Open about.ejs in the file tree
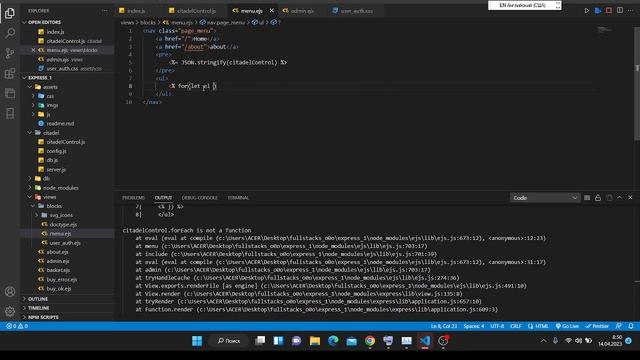The width and height of the screenshot is (640, 360). 57,252
